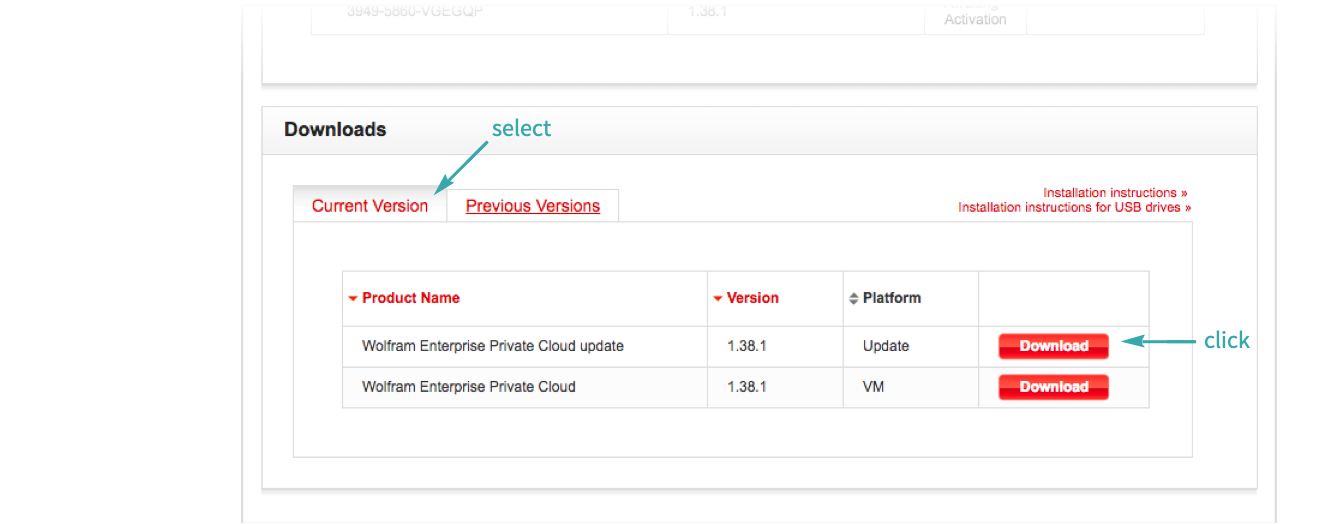Download the Wolfram Enterprise Private Cloud update
This screenshot has width=1340, height=524.
[x=1053, y=346]
